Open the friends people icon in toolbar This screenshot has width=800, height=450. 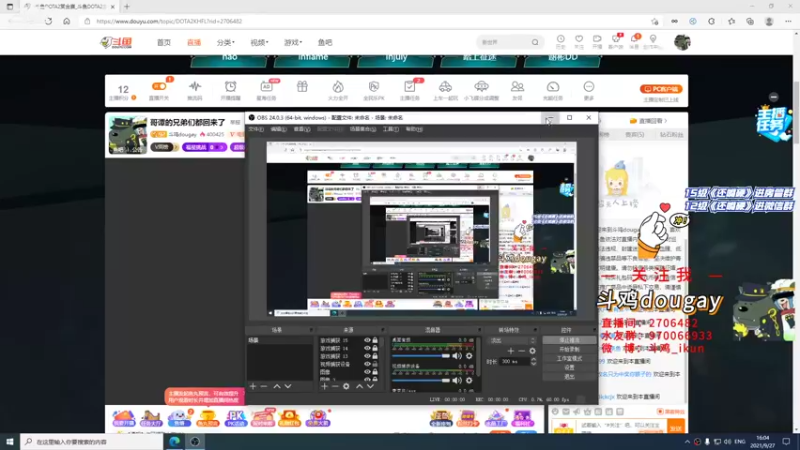[517, 86]
